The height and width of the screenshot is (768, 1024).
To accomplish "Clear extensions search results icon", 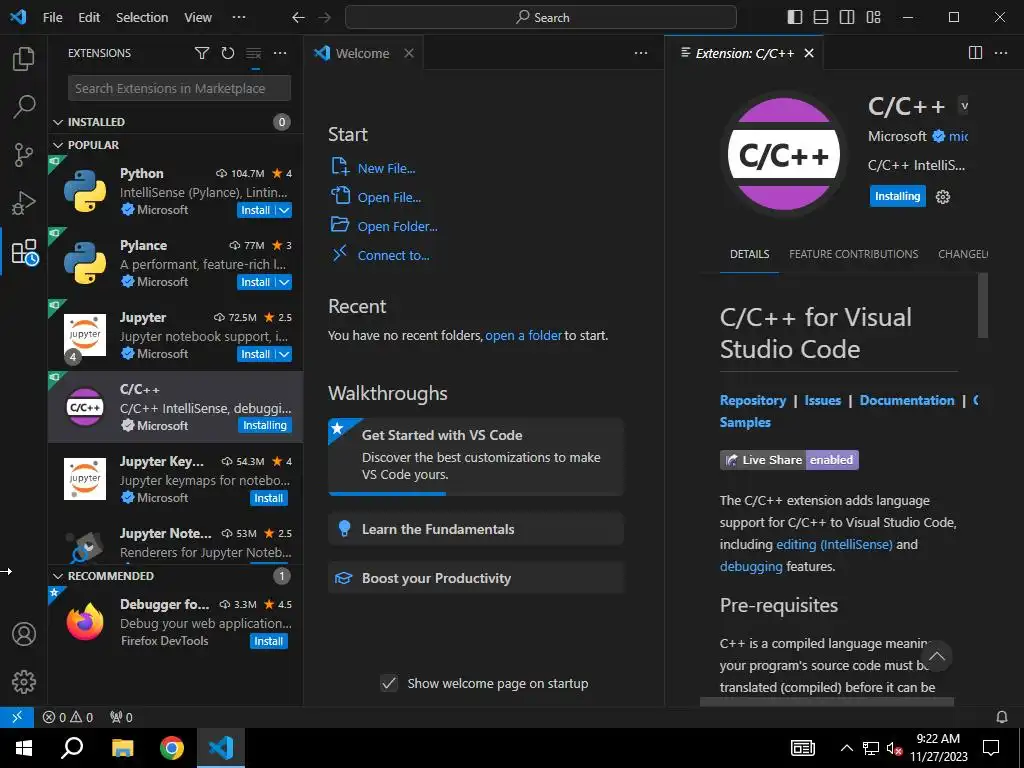I will point(253,53).
